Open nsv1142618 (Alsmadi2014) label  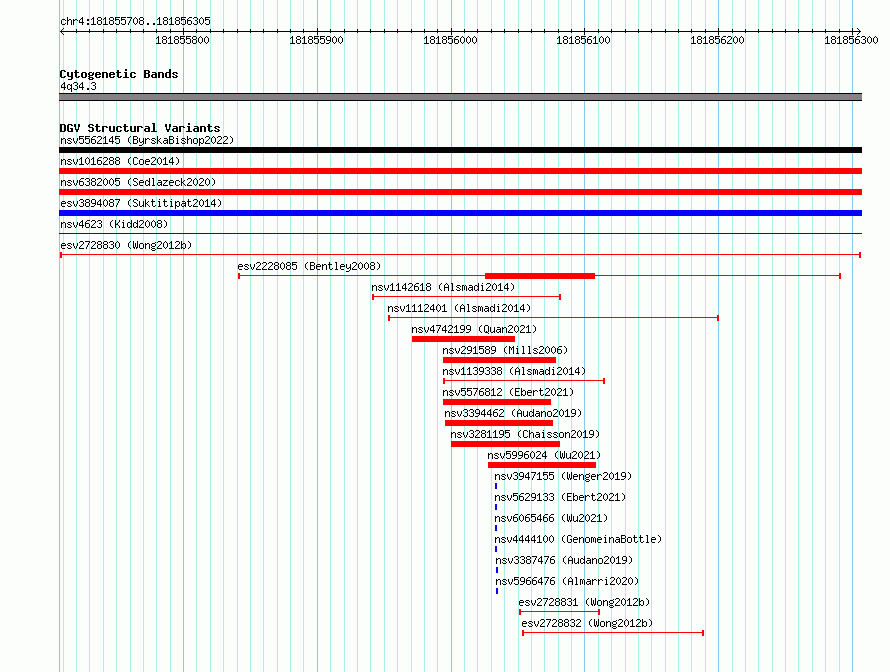(443, 287)
